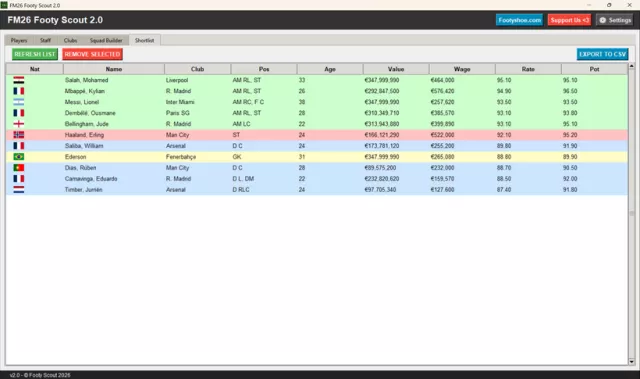Click the Brazil flag beside Ederson

click(19, 157)
